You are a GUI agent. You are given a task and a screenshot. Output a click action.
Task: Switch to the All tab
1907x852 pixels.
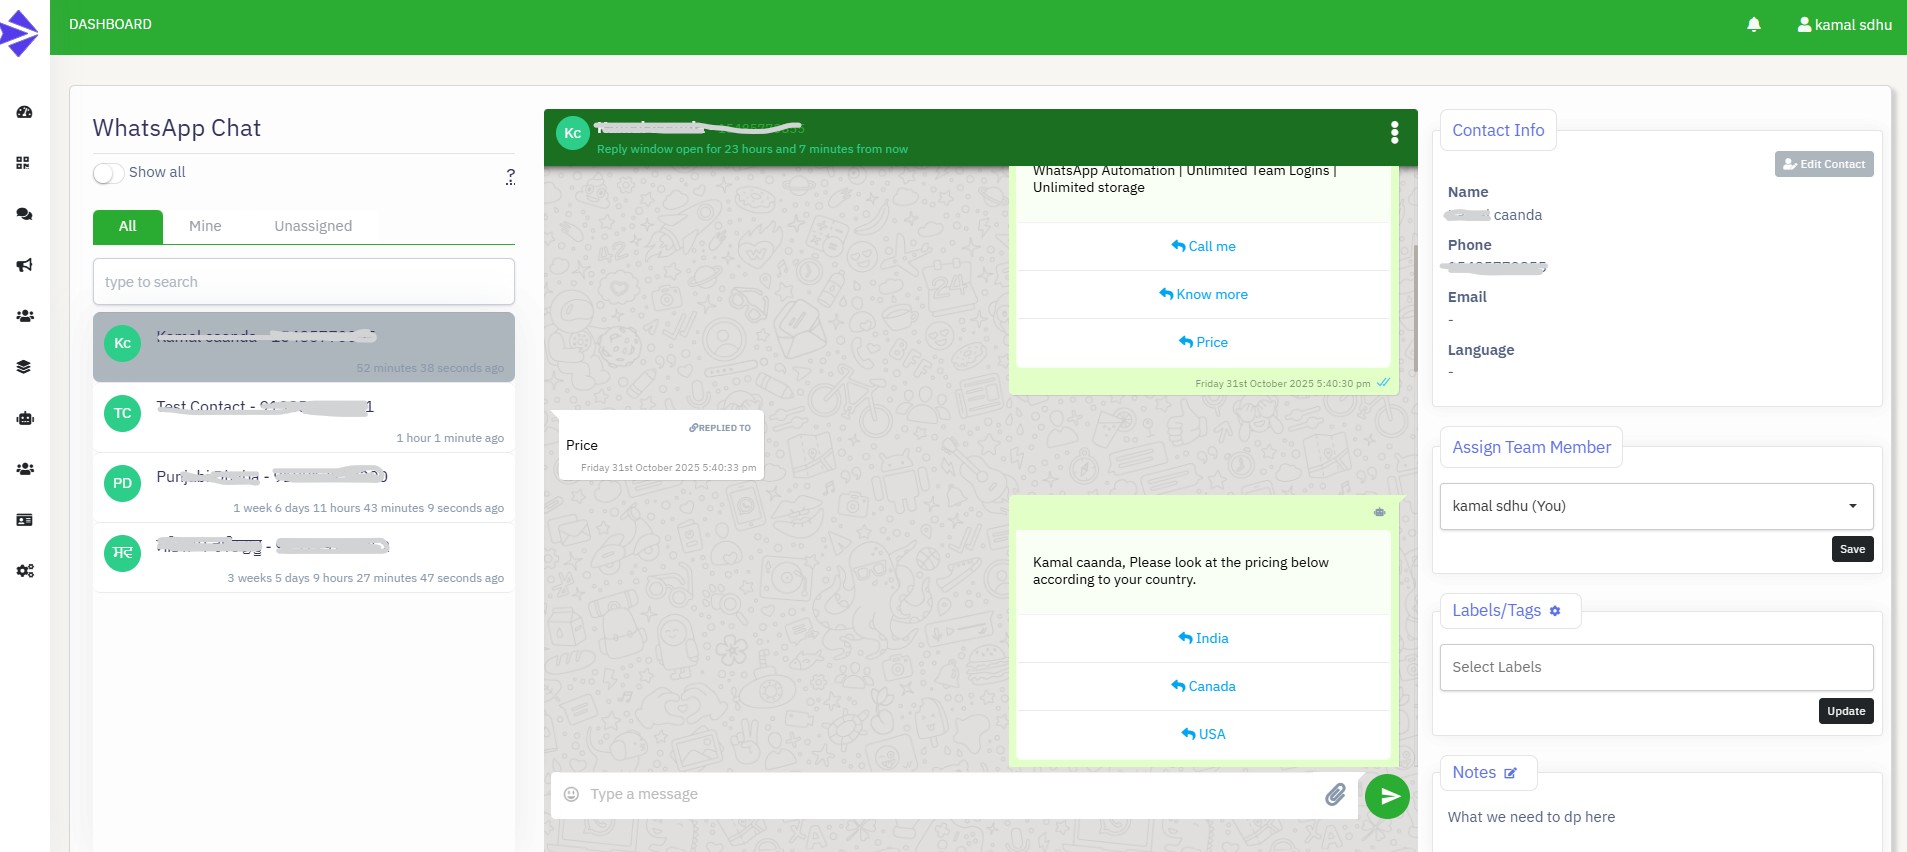click(127, 226)
